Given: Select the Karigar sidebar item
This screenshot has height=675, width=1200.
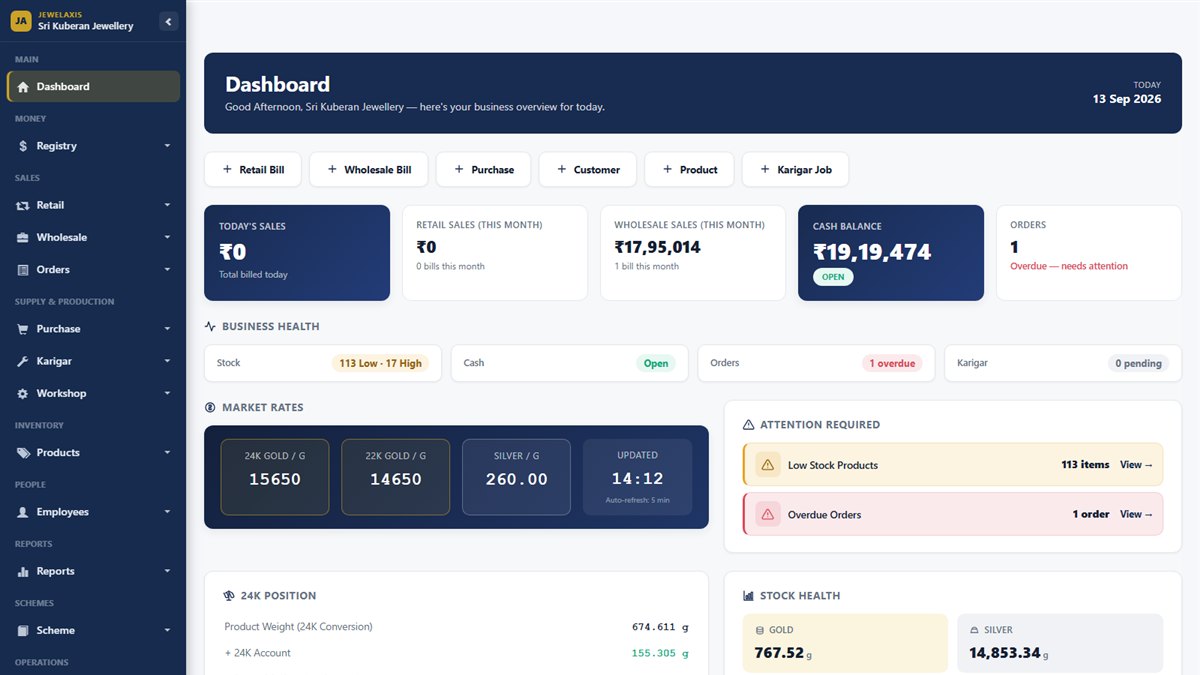Looking at the screenshot, I should 93,361.
